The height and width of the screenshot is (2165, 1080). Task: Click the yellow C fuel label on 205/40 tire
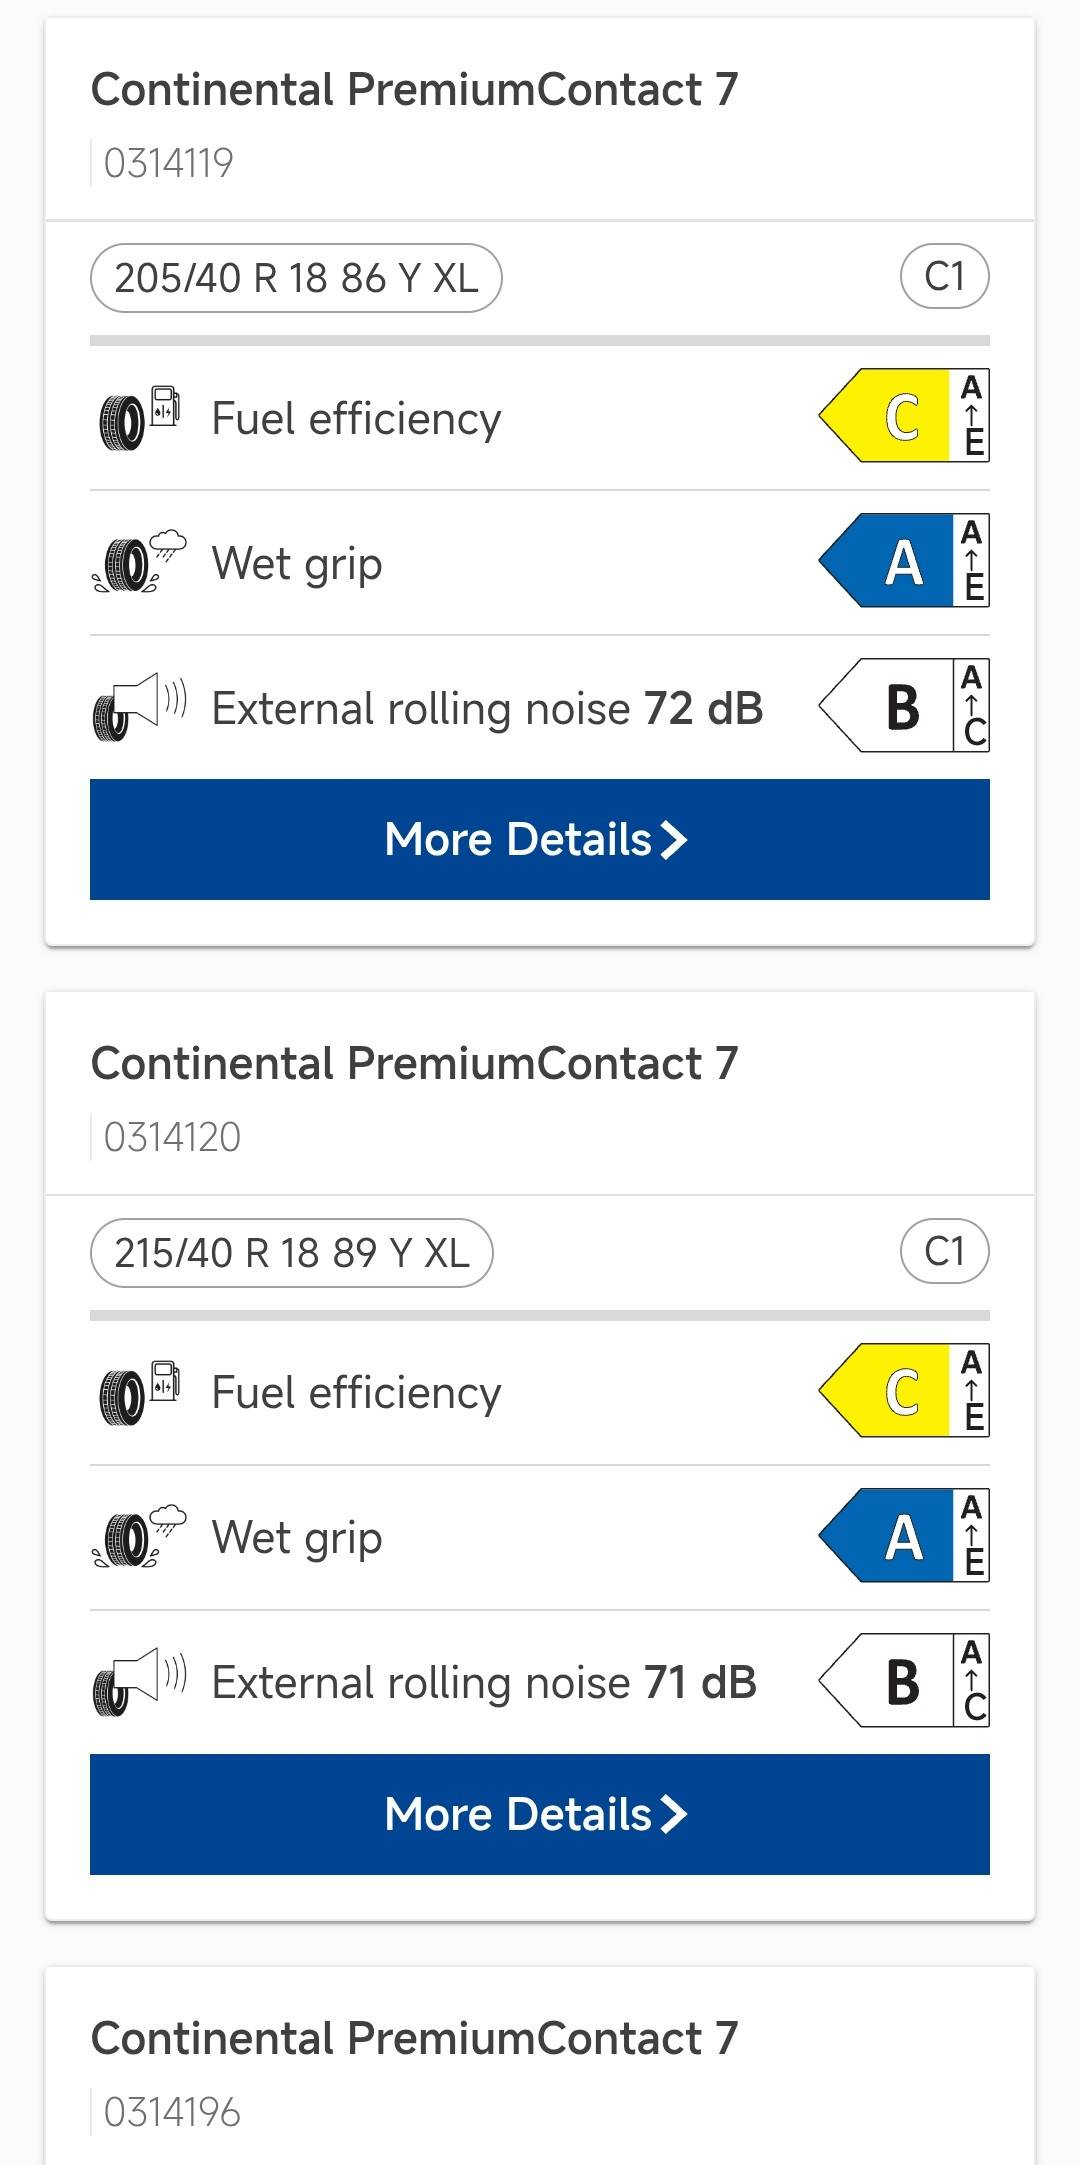(903, 416)
